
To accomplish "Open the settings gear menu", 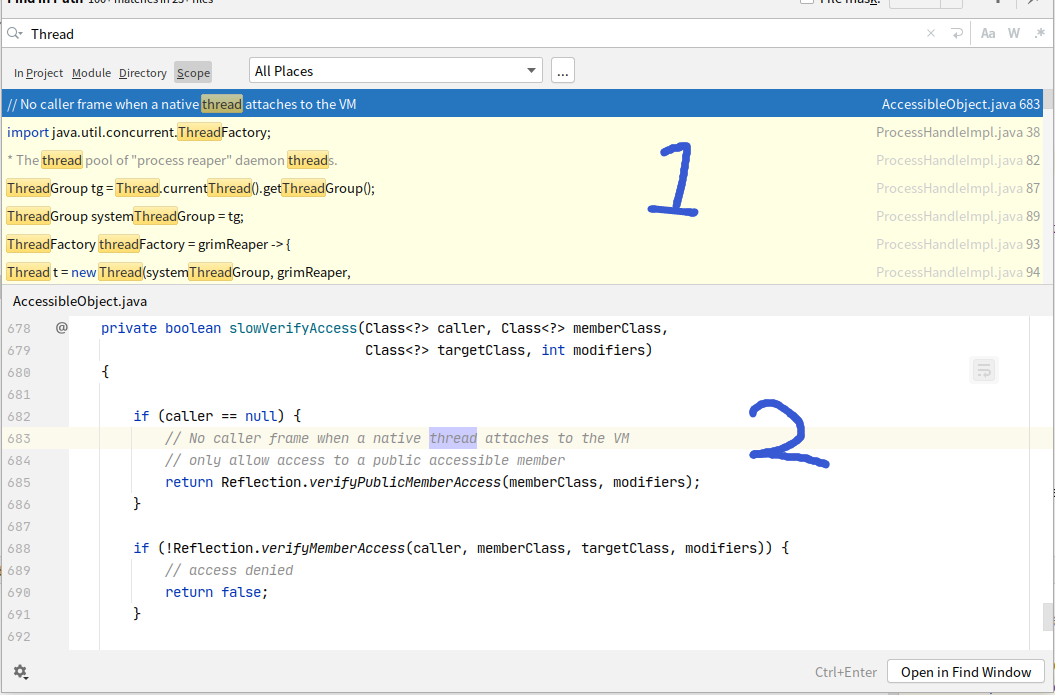I will click(x=20, y=671).
